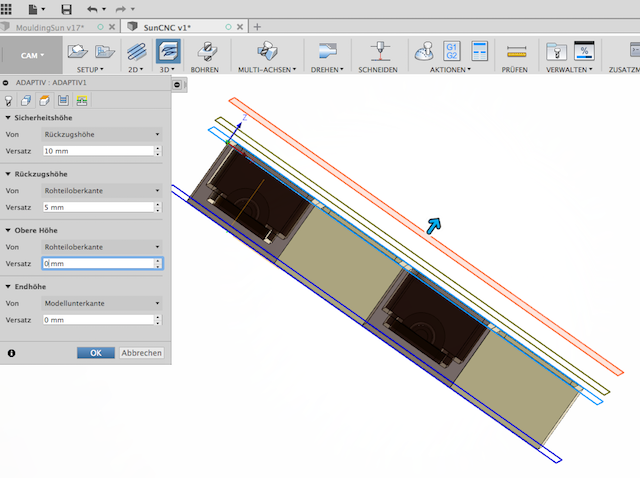
Task: Select the Schneiden cutting tool
Action: tap(379, 51)
